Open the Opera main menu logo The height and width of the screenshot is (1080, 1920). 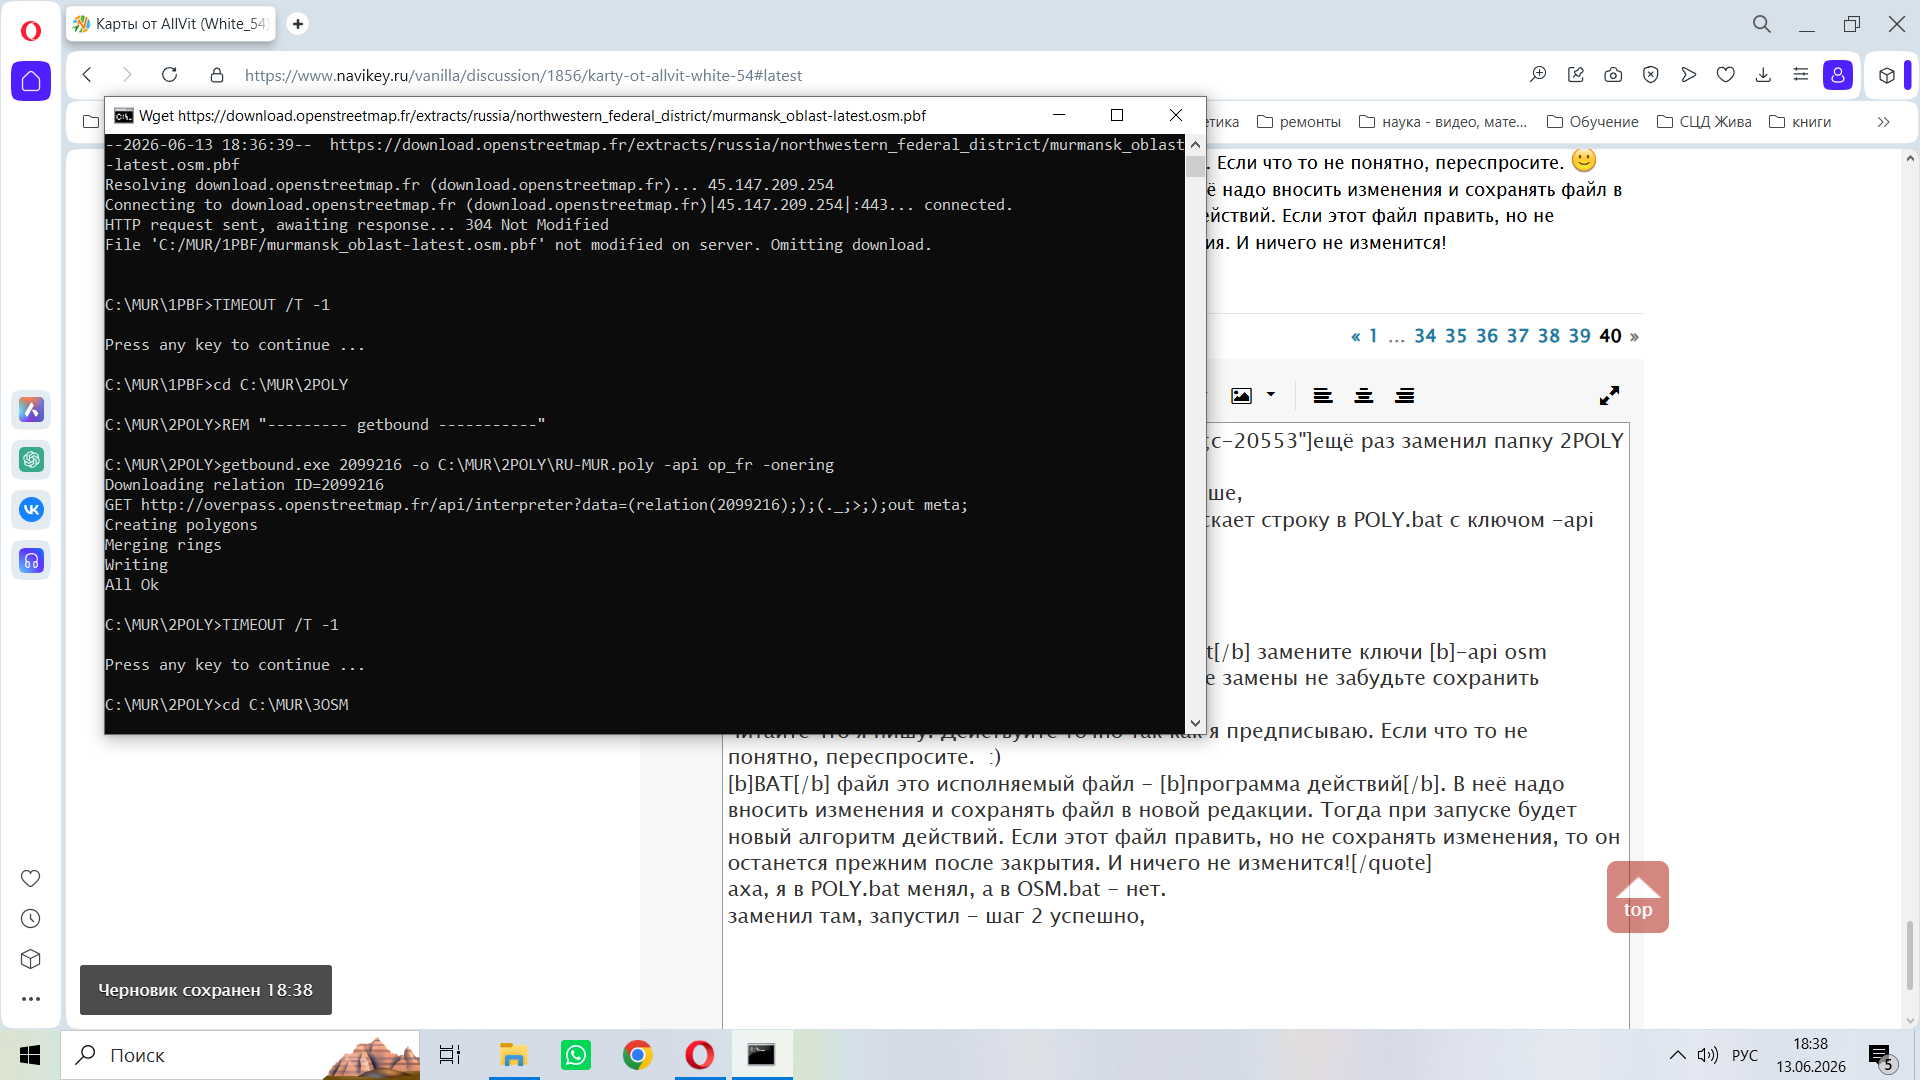[x=31, y=31]
